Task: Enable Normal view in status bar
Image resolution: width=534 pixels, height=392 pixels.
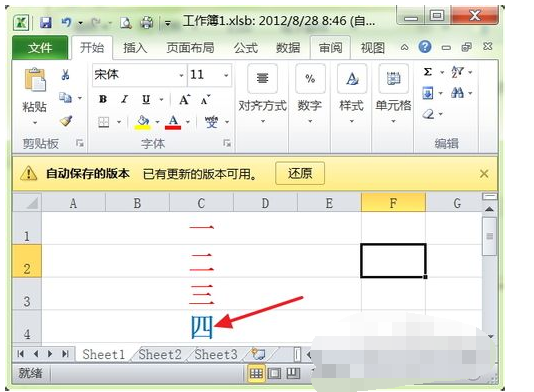Action: point(256,374)
